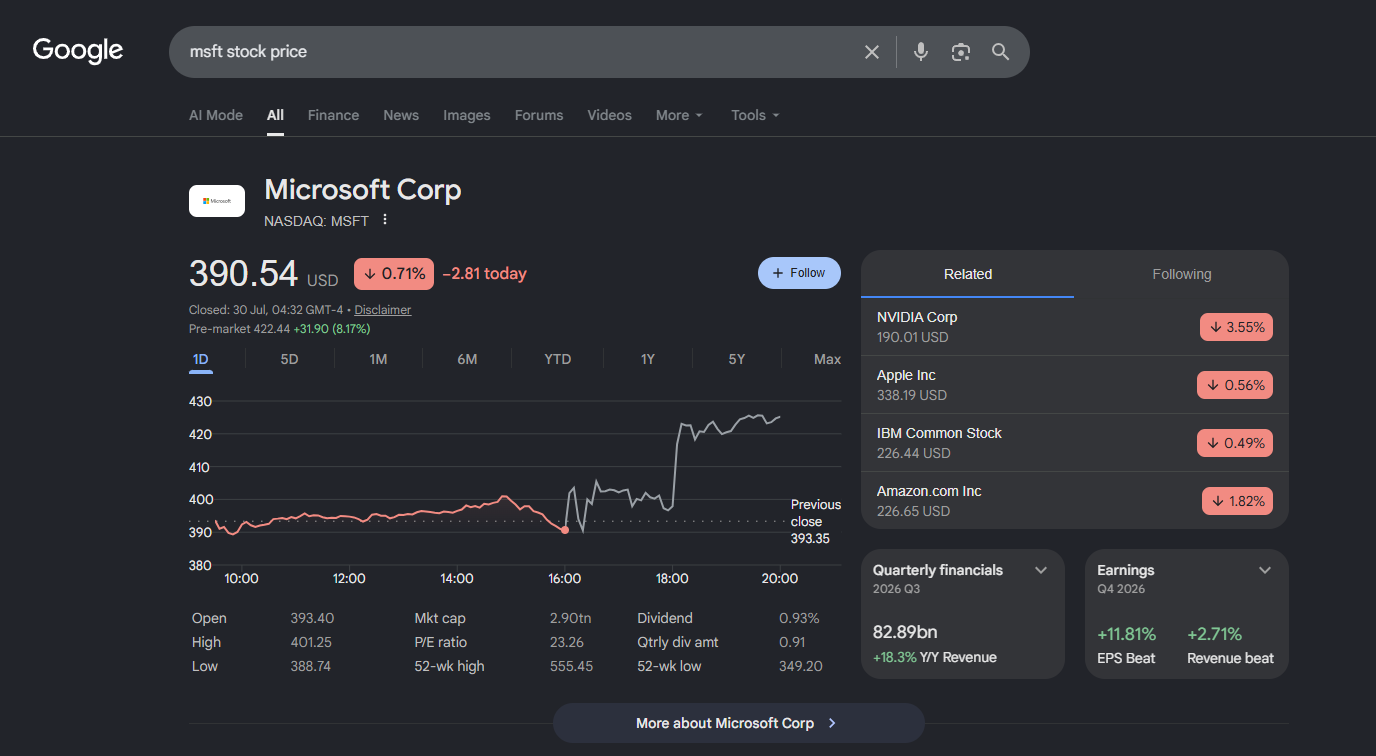The image size is (1376, 756).
Task: Select the All results tab
Action: (x=275, y=115)
